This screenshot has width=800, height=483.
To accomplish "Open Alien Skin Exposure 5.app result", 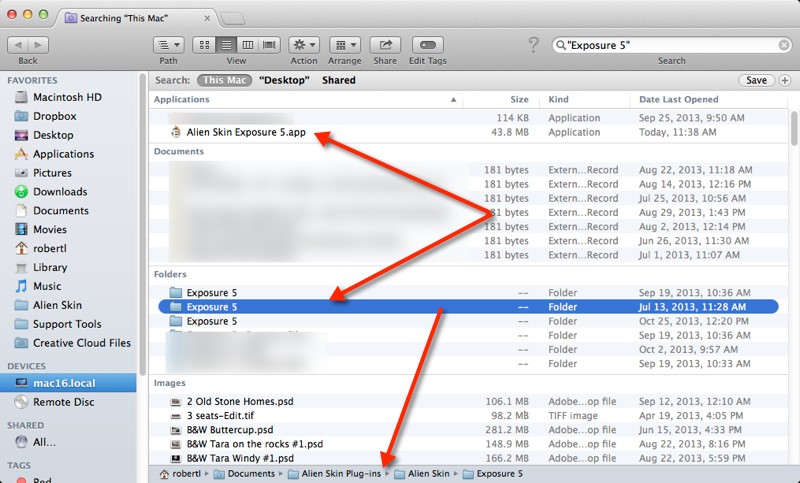I will coord(245,132).
